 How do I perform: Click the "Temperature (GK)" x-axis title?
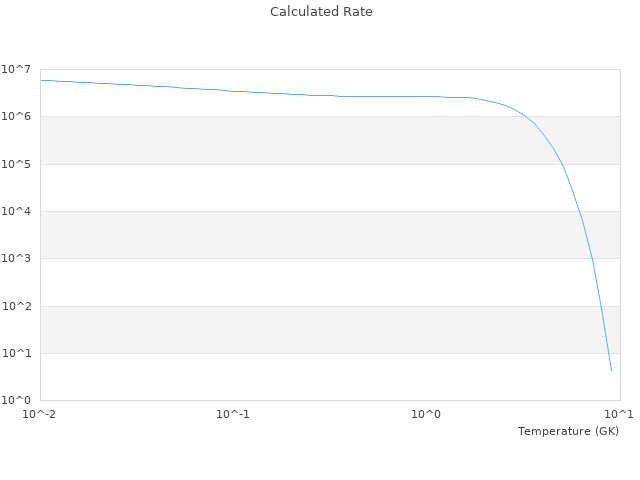568,431
